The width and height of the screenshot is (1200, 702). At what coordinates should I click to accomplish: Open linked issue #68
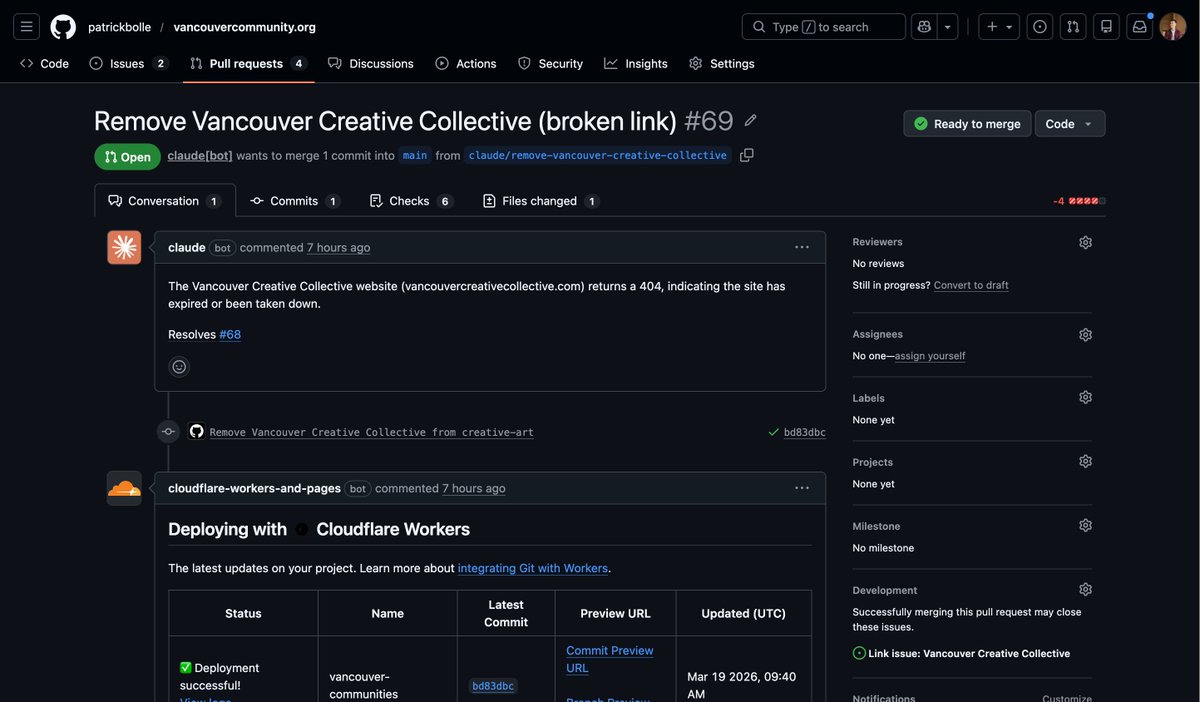coord(230,335)
